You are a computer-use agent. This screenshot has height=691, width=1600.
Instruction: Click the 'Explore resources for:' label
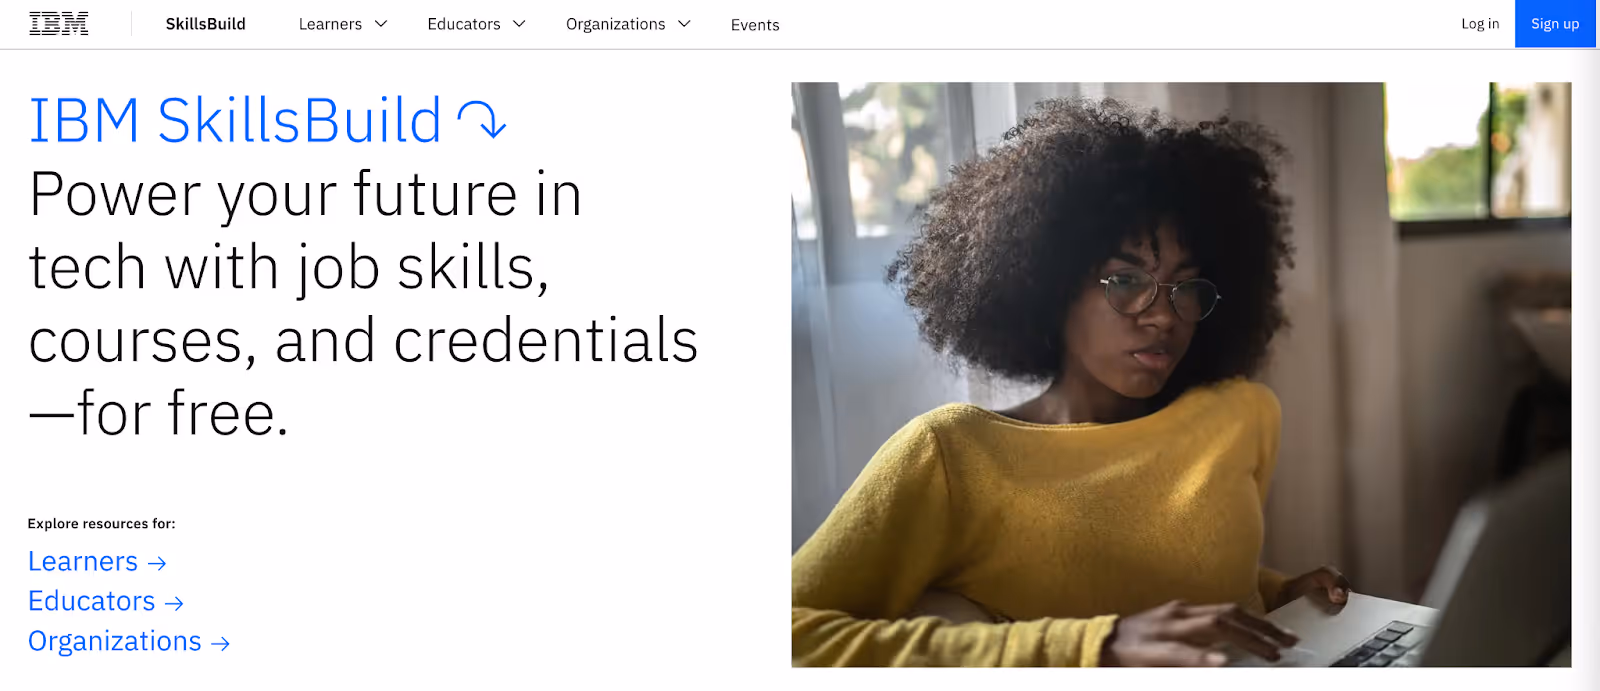click(x=102, y=524)
